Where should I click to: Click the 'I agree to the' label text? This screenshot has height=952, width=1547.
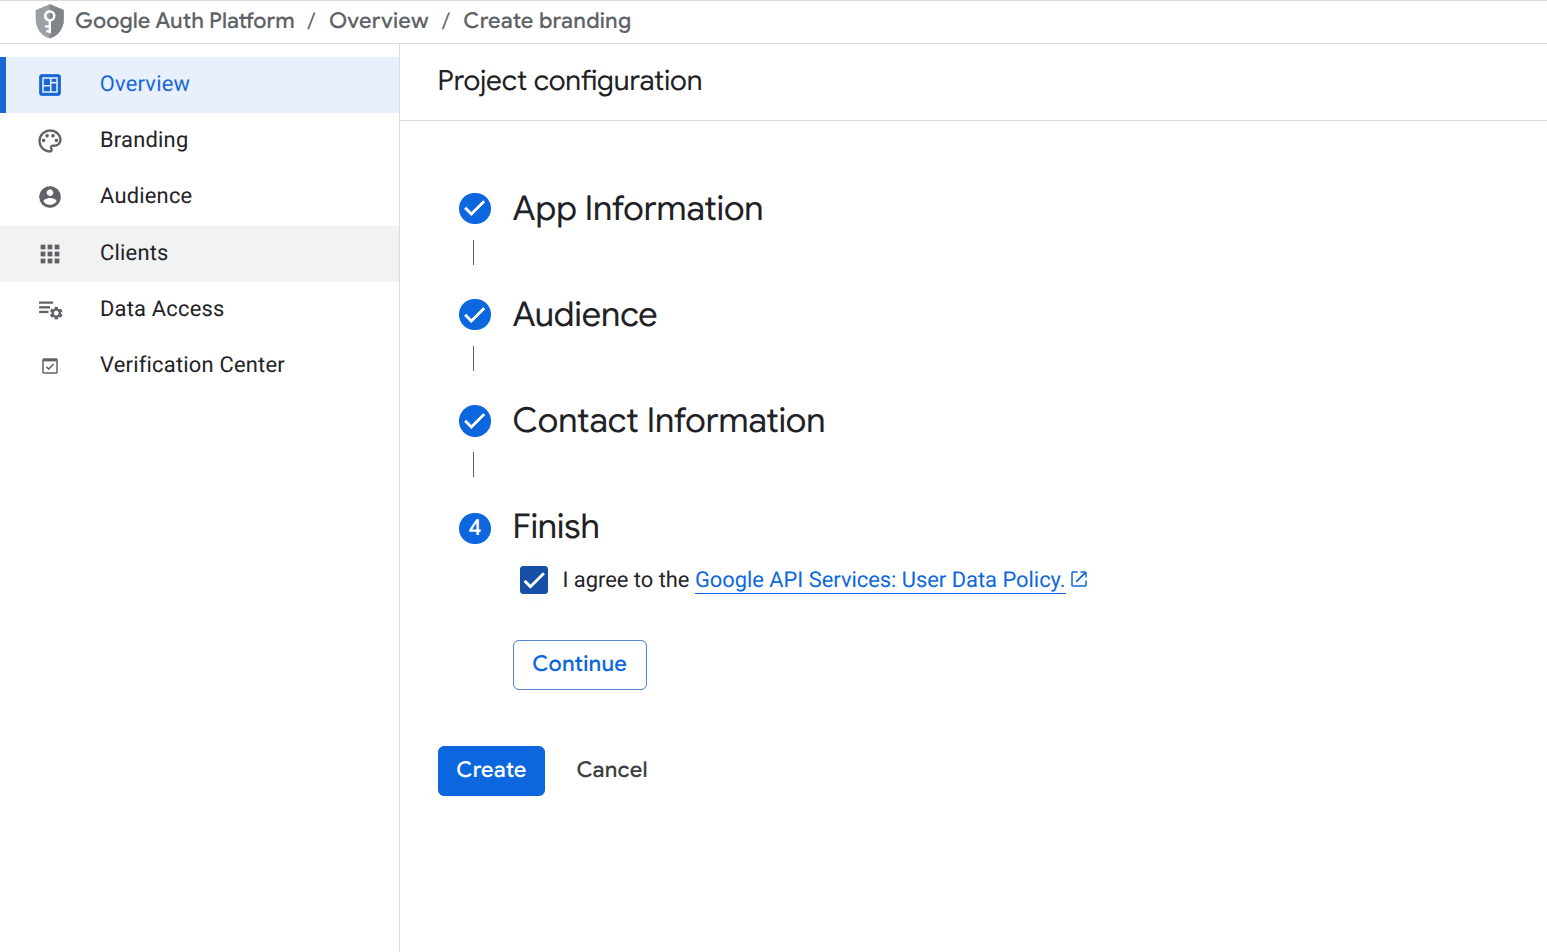click(x=626, y=580)
